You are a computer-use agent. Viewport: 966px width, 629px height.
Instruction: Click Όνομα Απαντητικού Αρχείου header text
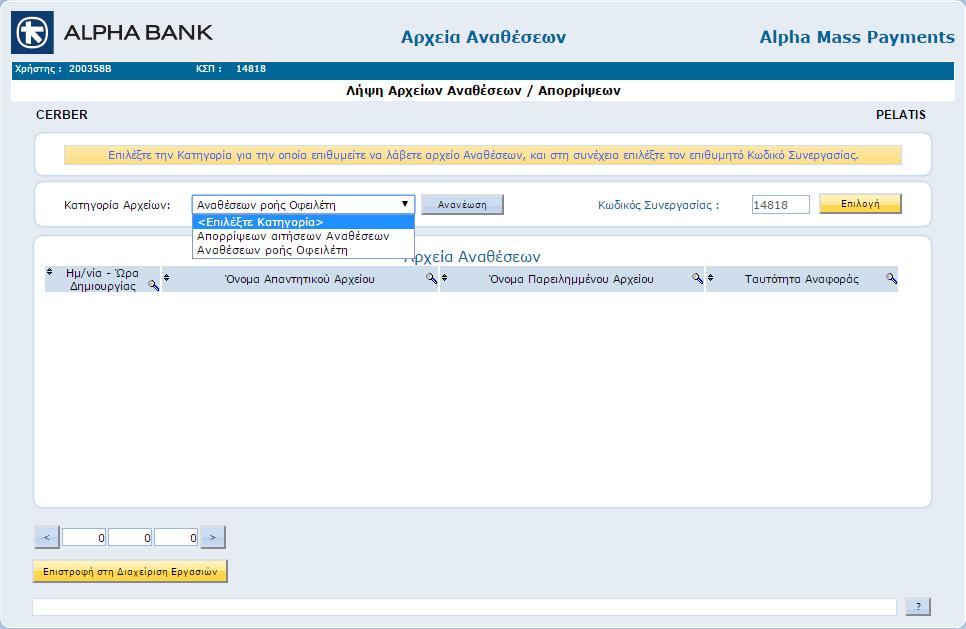click(x=299, y=279)
